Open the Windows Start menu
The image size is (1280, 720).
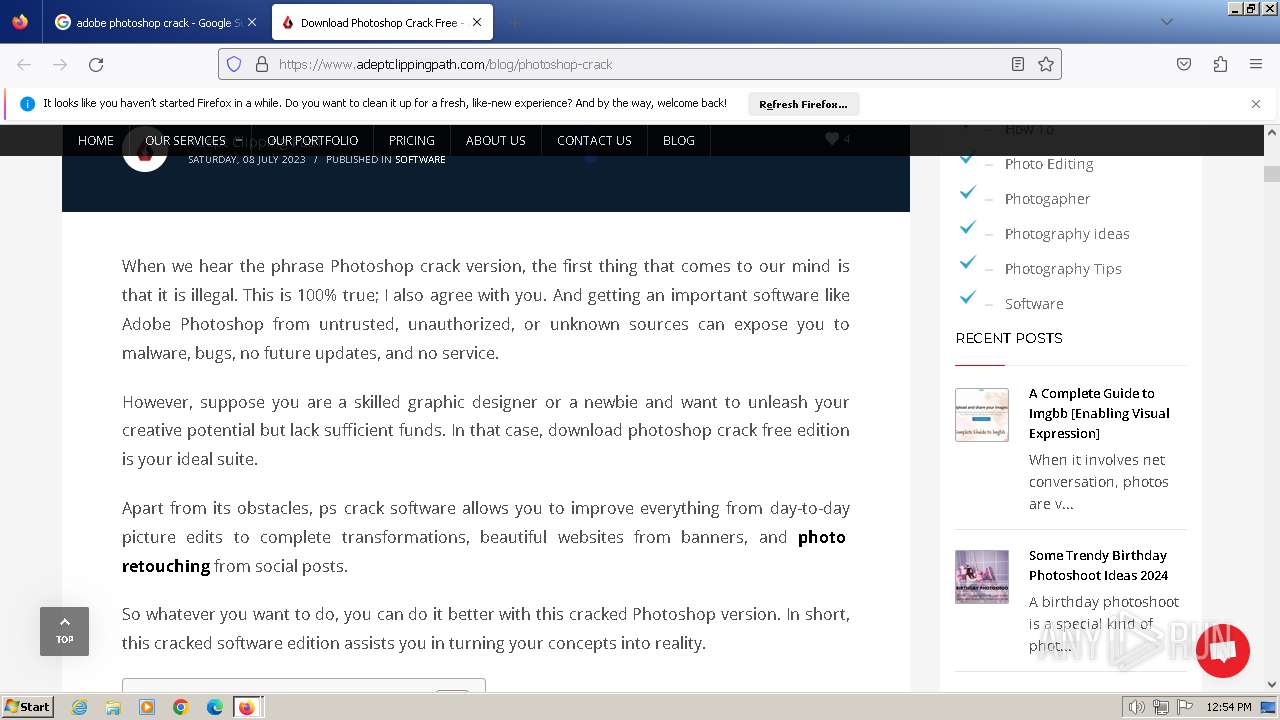click(x=27, y=707)
